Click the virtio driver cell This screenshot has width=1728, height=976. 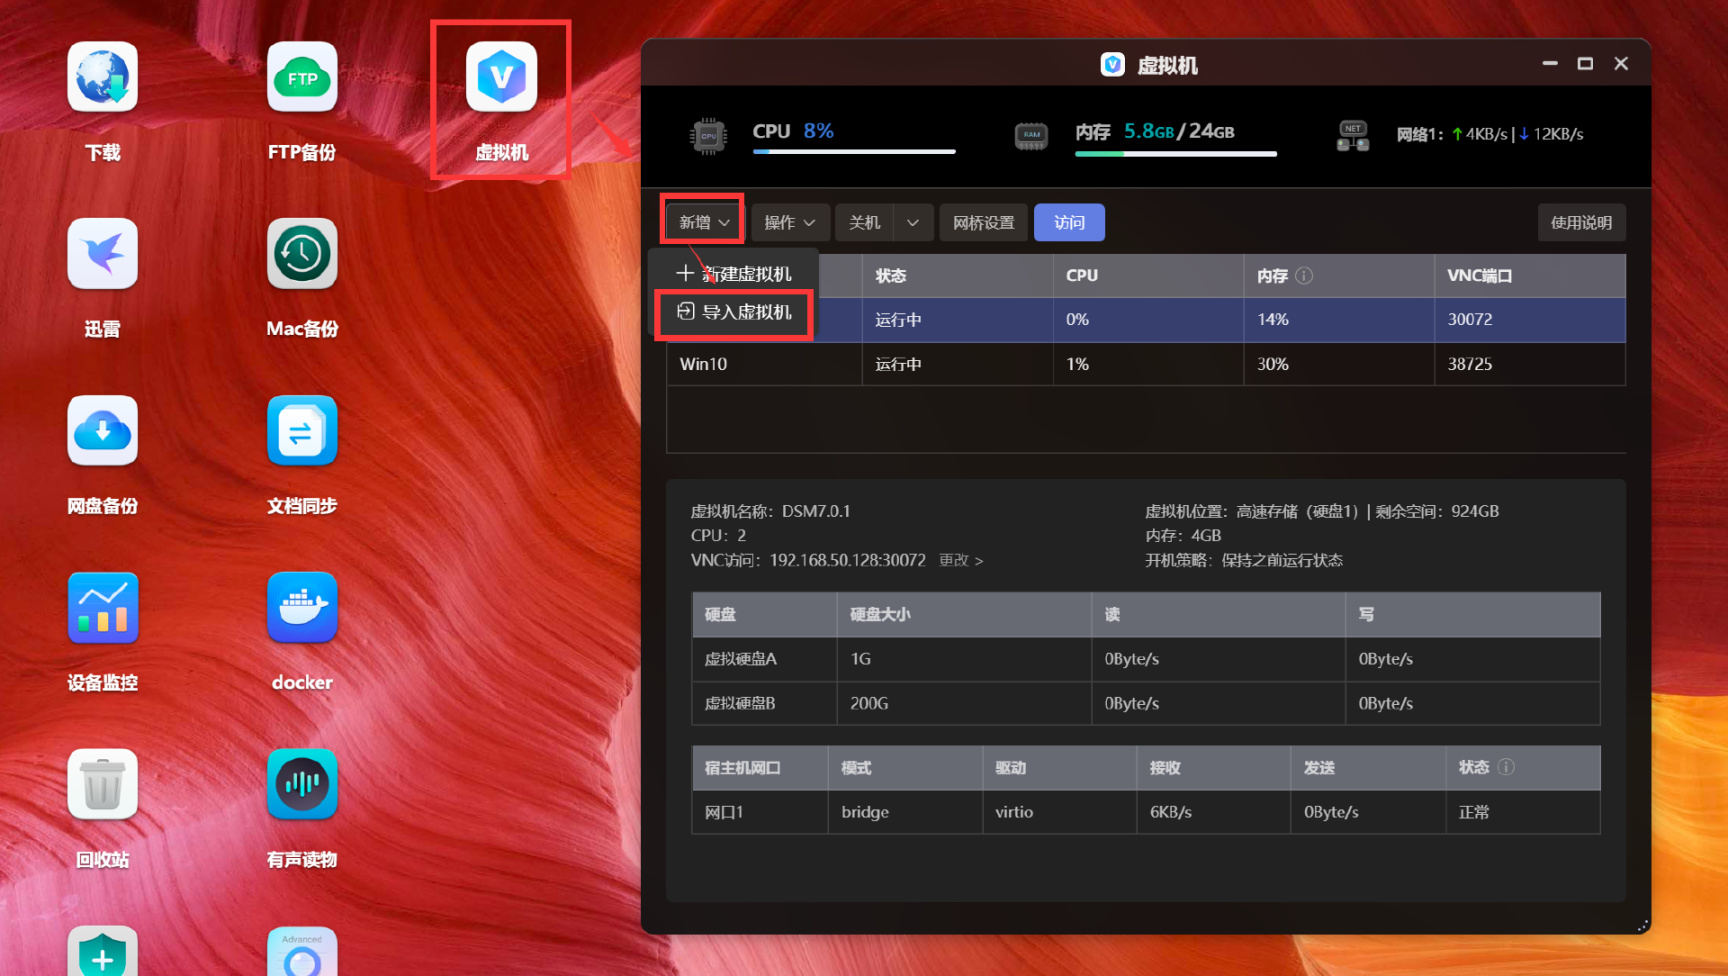1059,812
